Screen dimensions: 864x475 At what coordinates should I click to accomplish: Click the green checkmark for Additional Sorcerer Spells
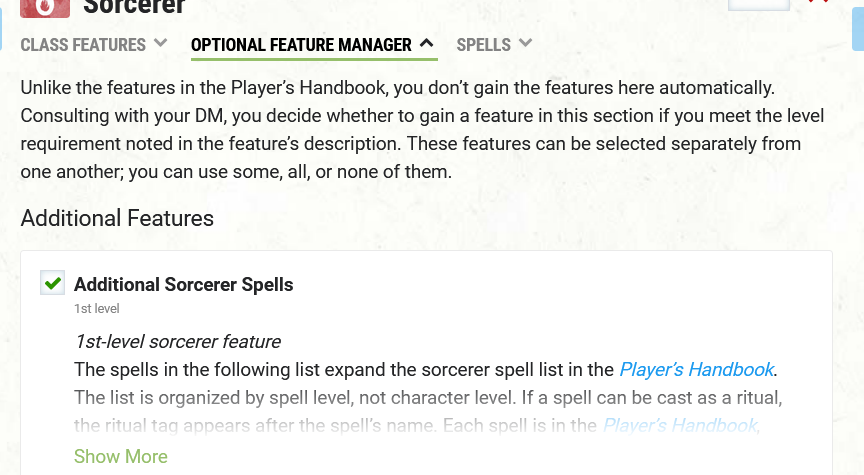coord(53,283)
